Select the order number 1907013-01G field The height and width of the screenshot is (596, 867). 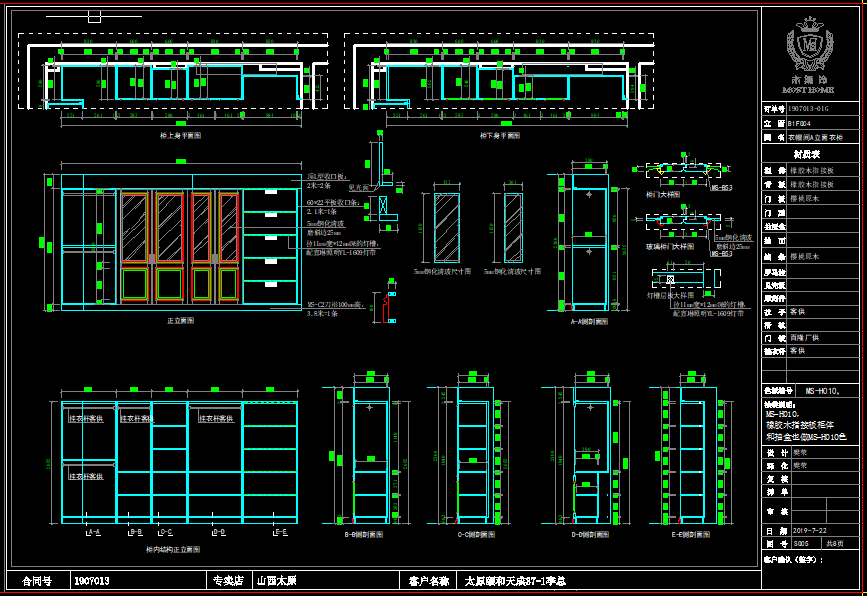tap(809, 108)
